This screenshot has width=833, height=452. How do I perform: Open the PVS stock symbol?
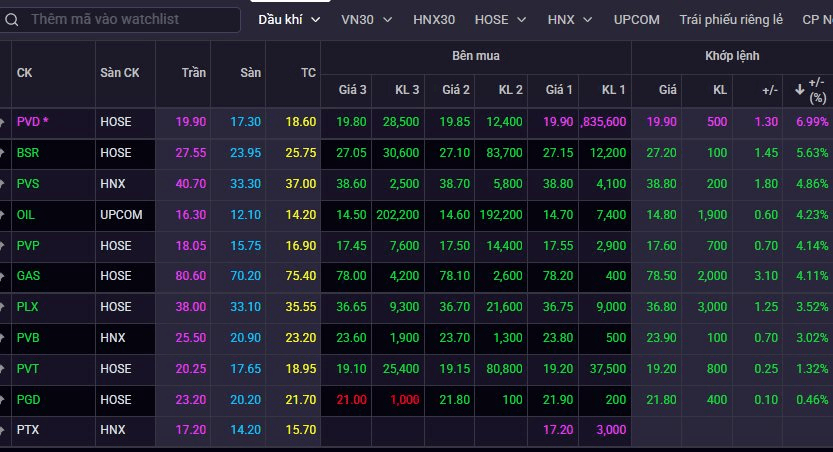pyautogui.click(x=28, y=184)
